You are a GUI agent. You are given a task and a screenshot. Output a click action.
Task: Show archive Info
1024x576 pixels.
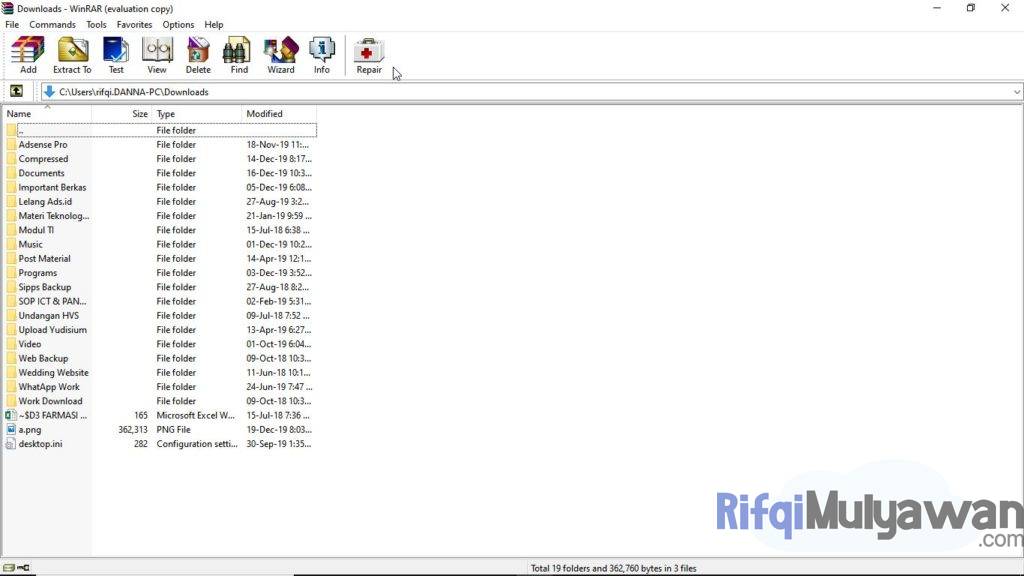pos(322,55)
